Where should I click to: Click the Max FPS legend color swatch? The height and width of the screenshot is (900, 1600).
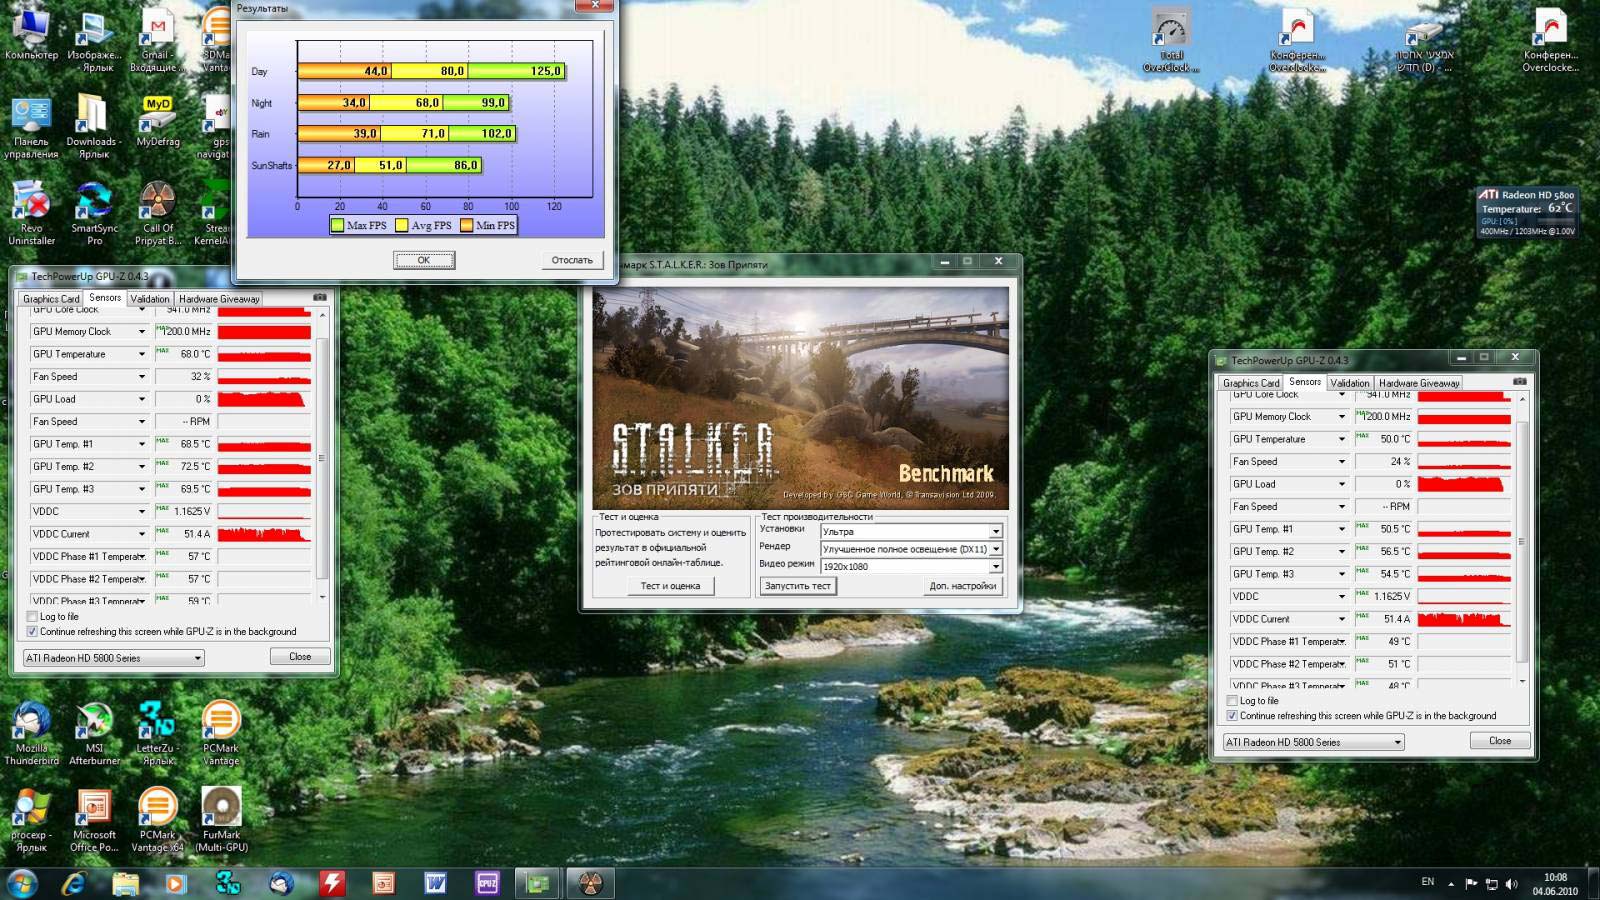(x=338, y=226)
